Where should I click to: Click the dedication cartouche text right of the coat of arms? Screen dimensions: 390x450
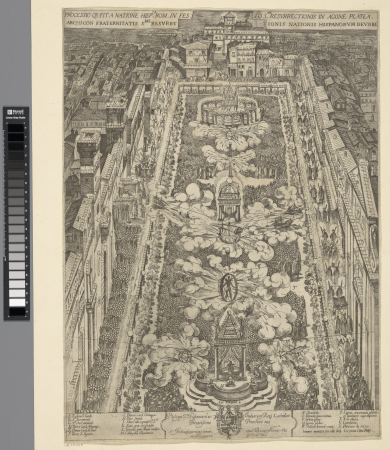[267, 424]
